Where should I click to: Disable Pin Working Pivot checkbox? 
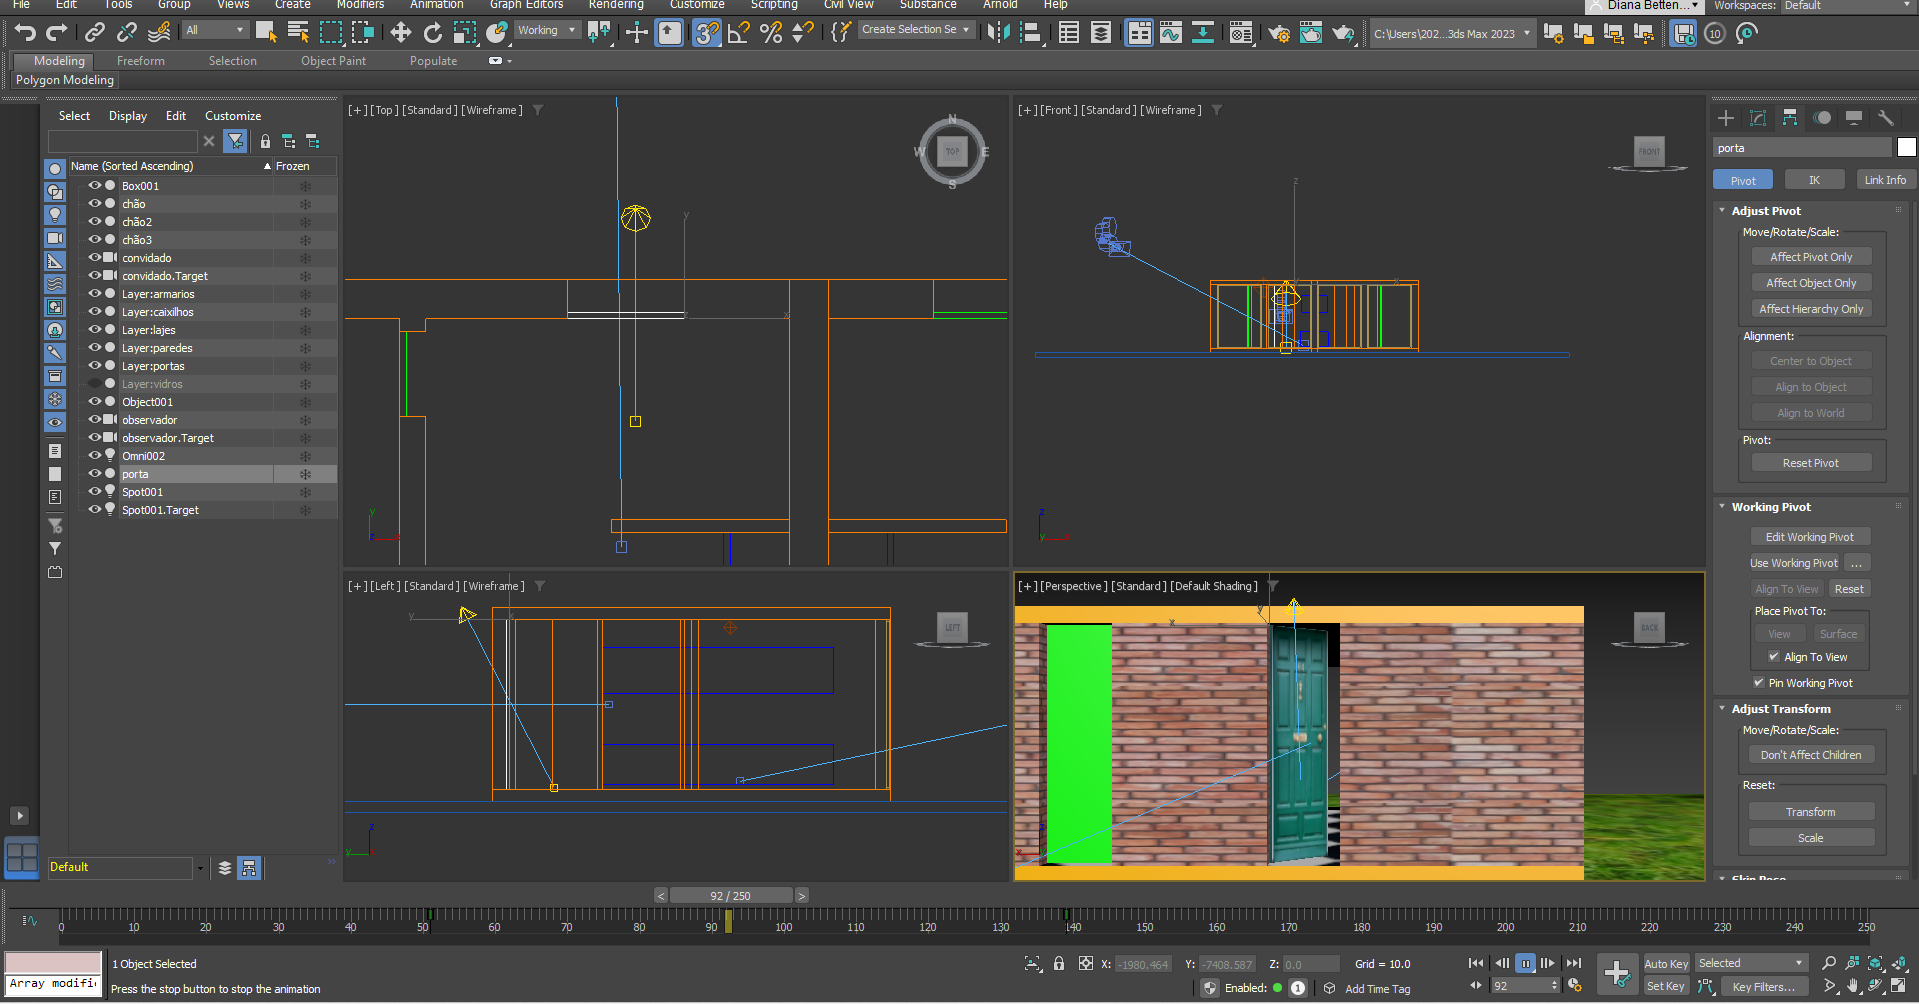[x=1759, y=683]
